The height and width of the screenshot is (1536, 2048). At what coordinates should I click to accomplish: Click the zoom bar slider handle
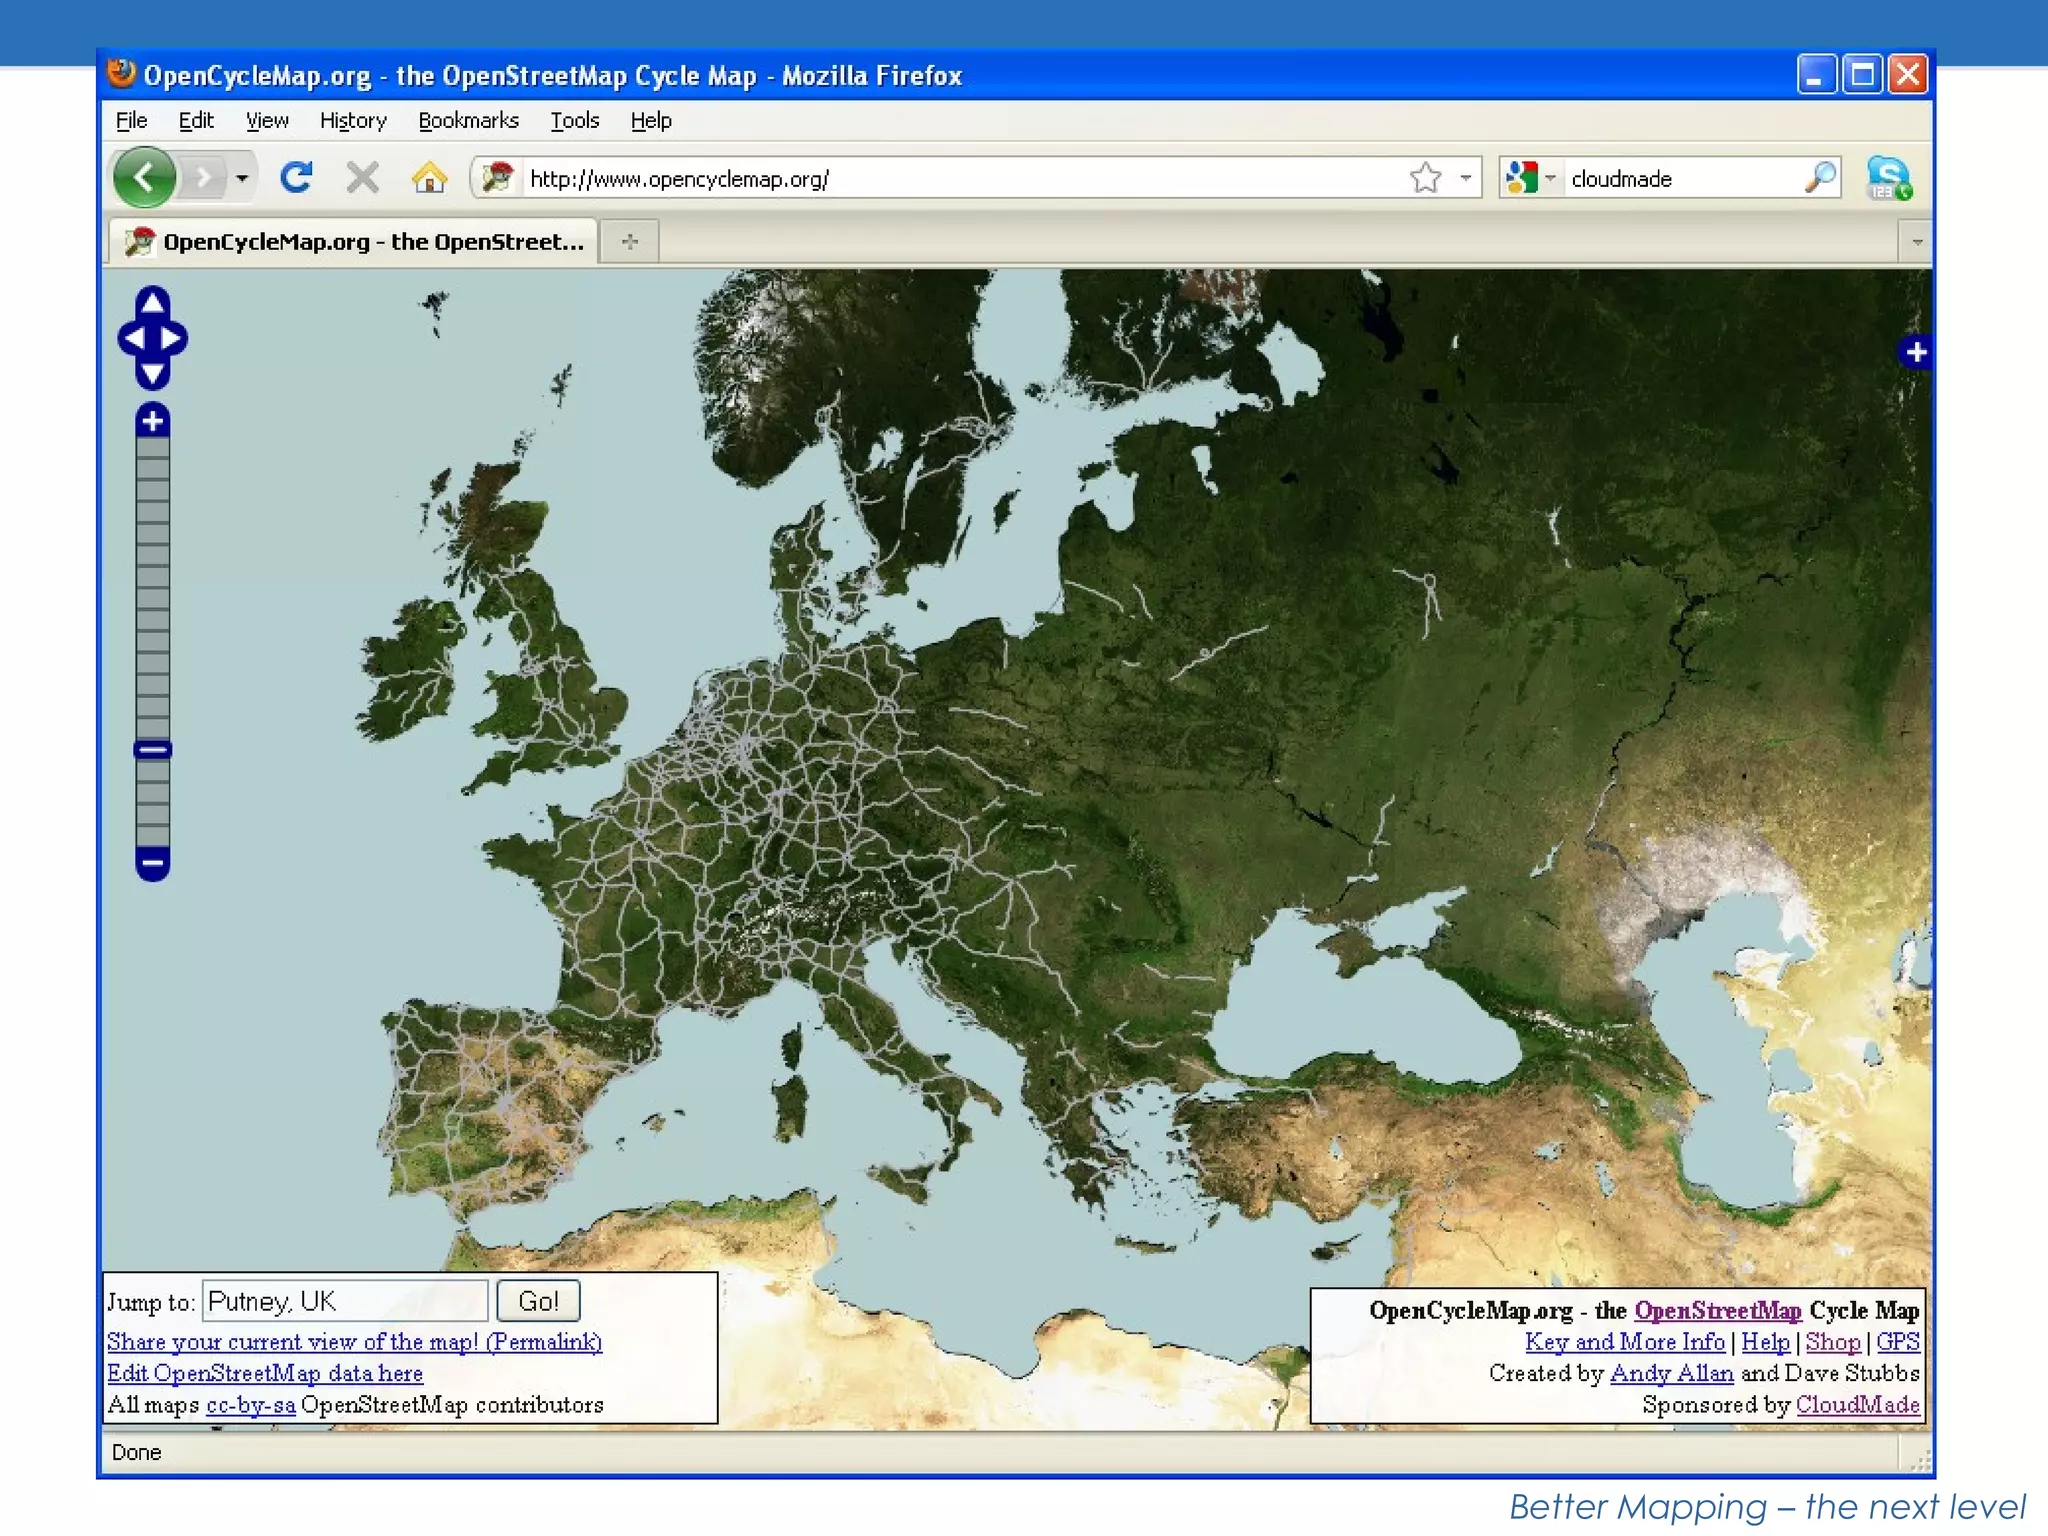(x=153, y=750)
